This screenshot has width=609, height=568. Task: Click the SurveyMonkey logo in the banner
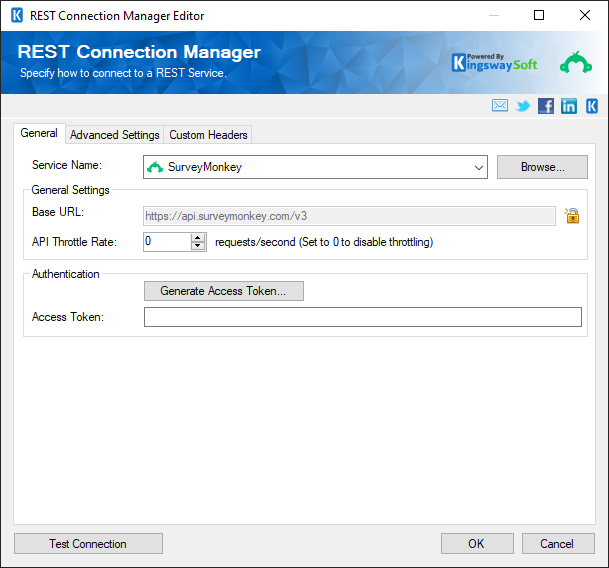[576, 63]
